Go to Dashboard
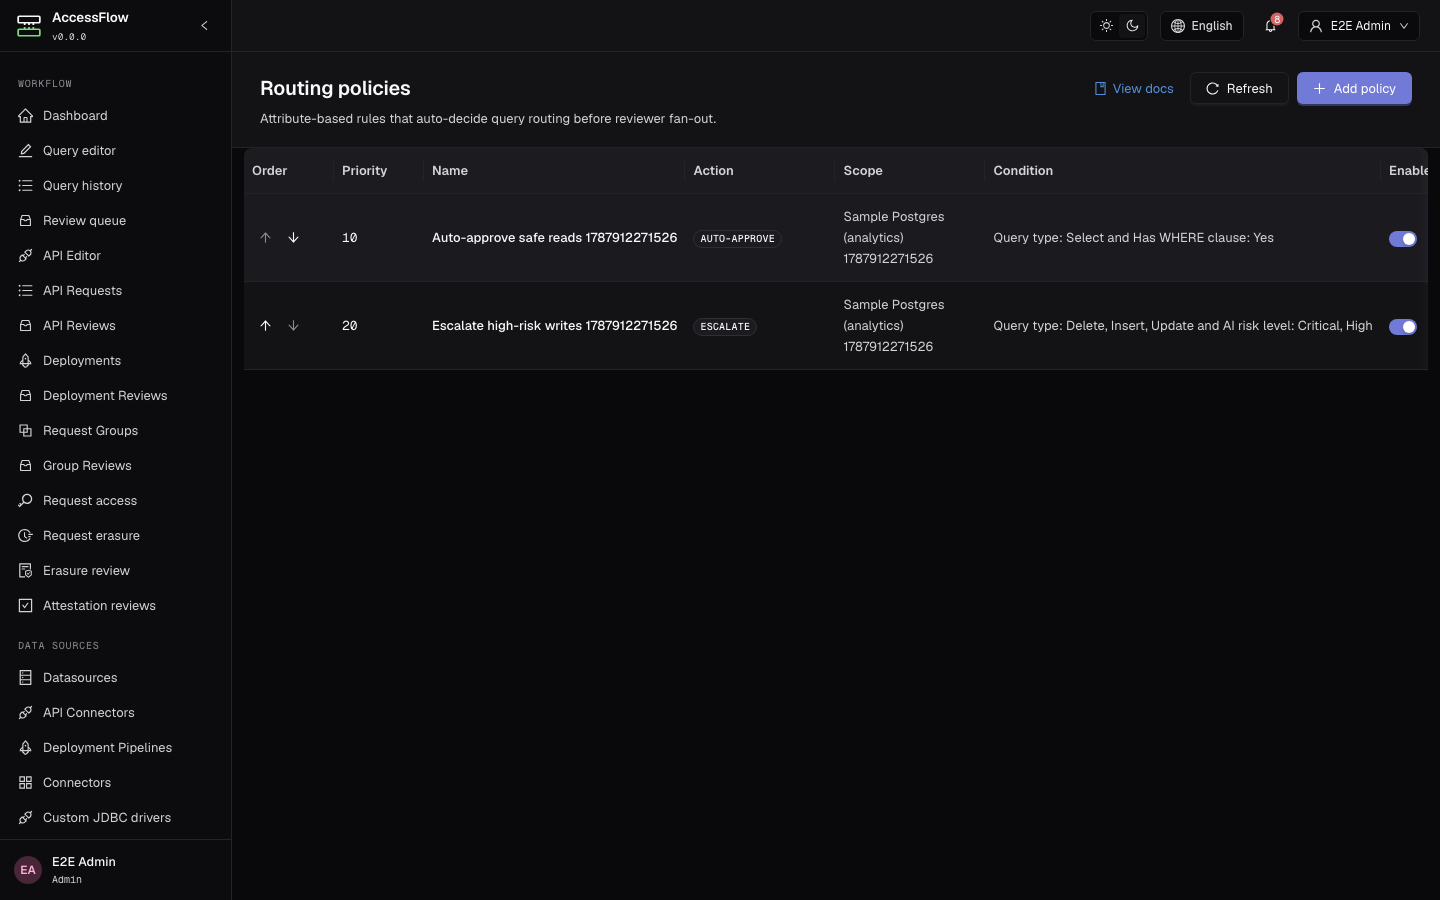Image resolution: width=1440 pixels, height=900 pixels. 115,116
